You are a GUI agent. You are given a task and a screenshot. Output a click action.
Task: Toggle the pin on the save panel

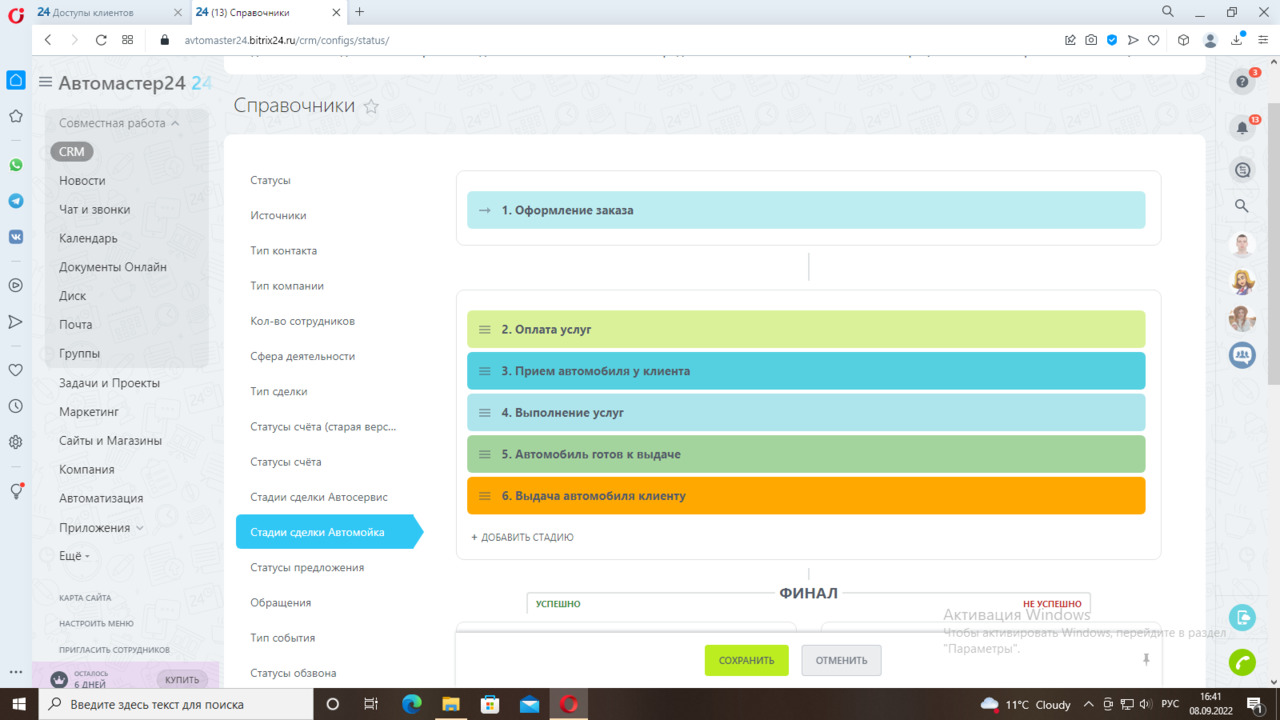click(x=1146, y=660)
